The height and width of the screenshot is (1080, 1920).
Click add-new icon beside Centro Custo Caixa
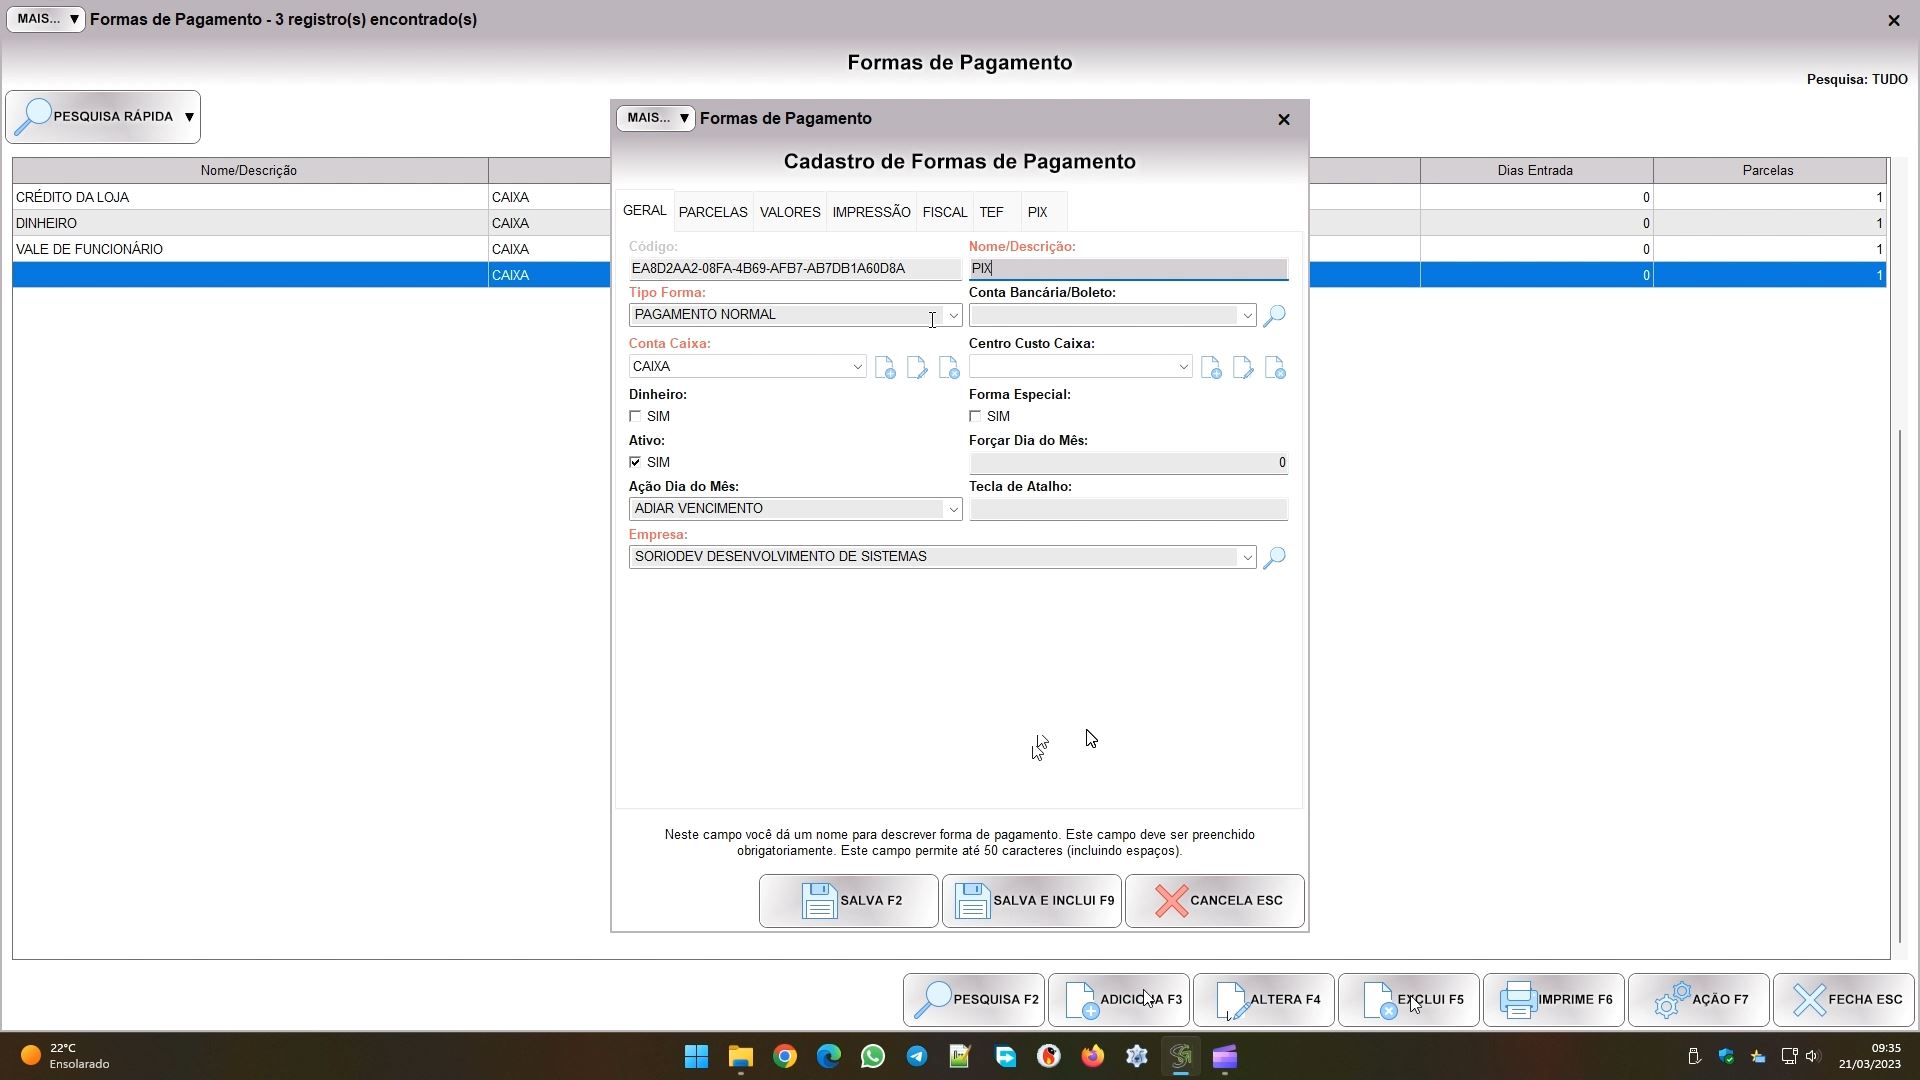coord(1211,368)
